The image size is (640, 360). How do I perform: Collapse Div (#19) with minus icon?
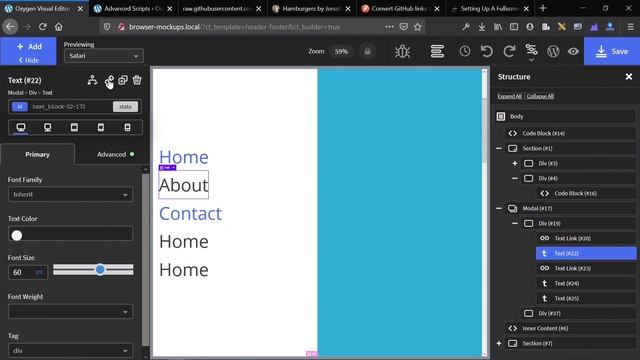tap(515, 223)
